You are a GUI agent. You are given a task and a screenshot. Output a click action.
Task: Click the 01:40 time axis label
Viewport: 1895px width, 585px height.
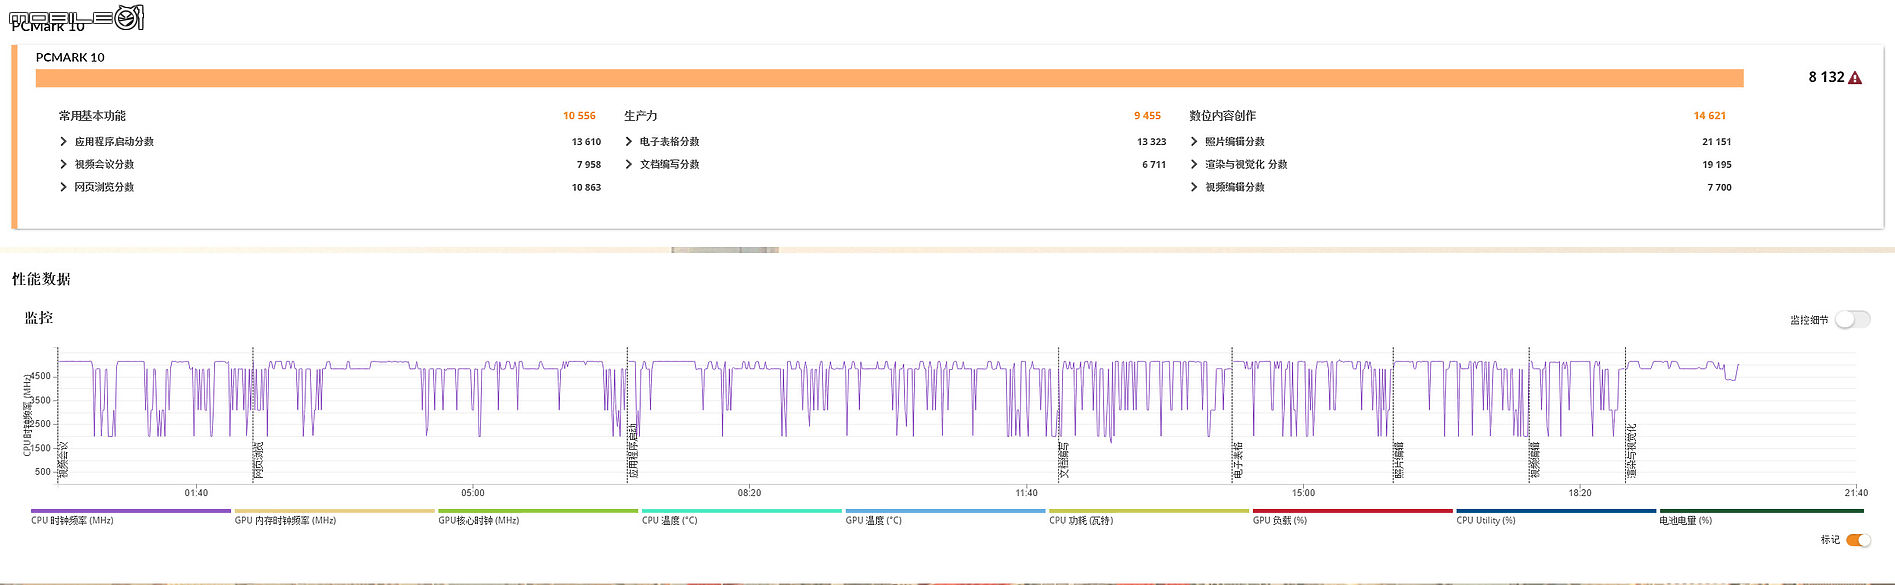pos(196,493)
